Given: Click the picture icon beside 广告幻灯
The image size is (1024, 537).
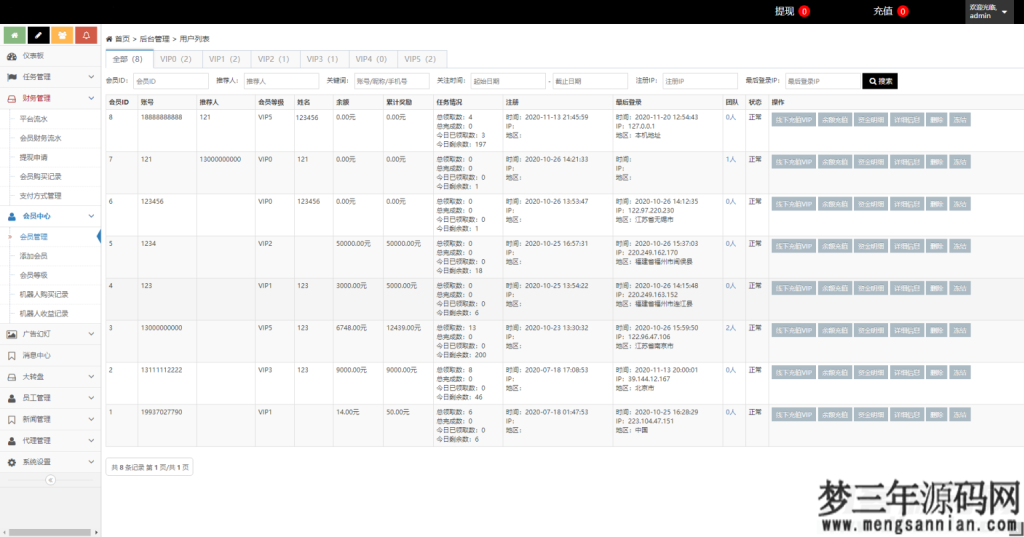Looking at the screenshot, I should 12,334.
